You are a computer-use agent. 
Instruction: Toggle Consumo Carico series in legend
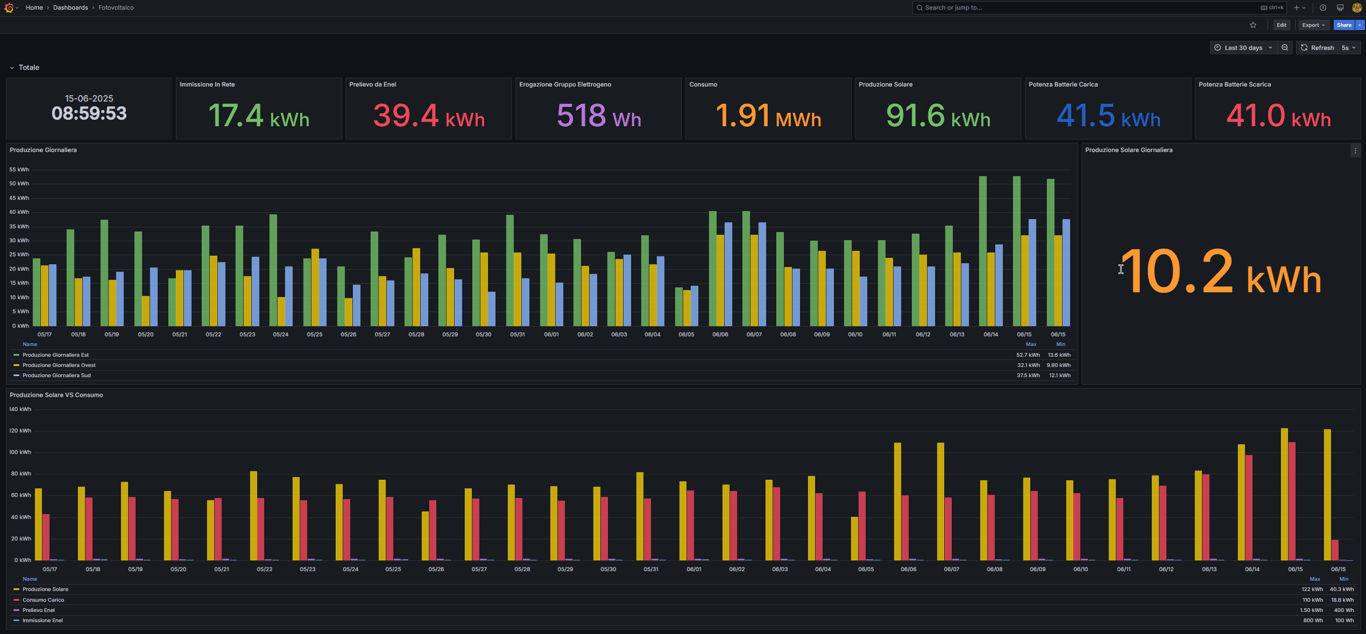(x=43, y=600)
